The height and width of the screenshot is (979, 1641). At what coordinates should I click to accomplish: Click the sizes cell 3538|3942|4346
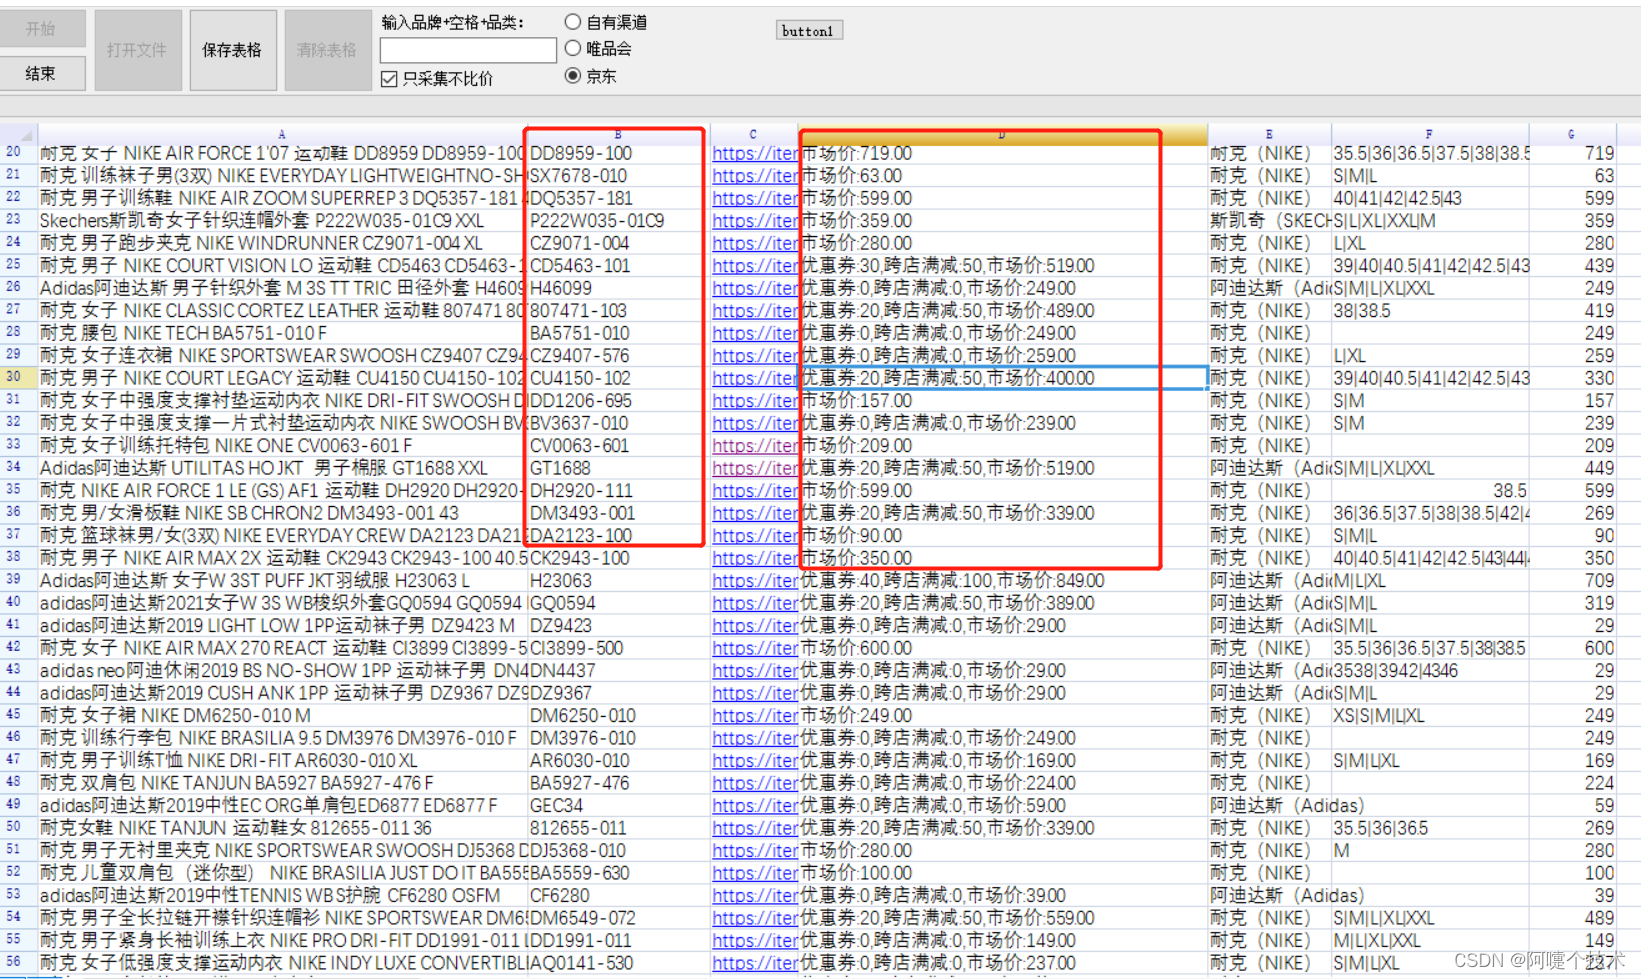pos(1429,671)
